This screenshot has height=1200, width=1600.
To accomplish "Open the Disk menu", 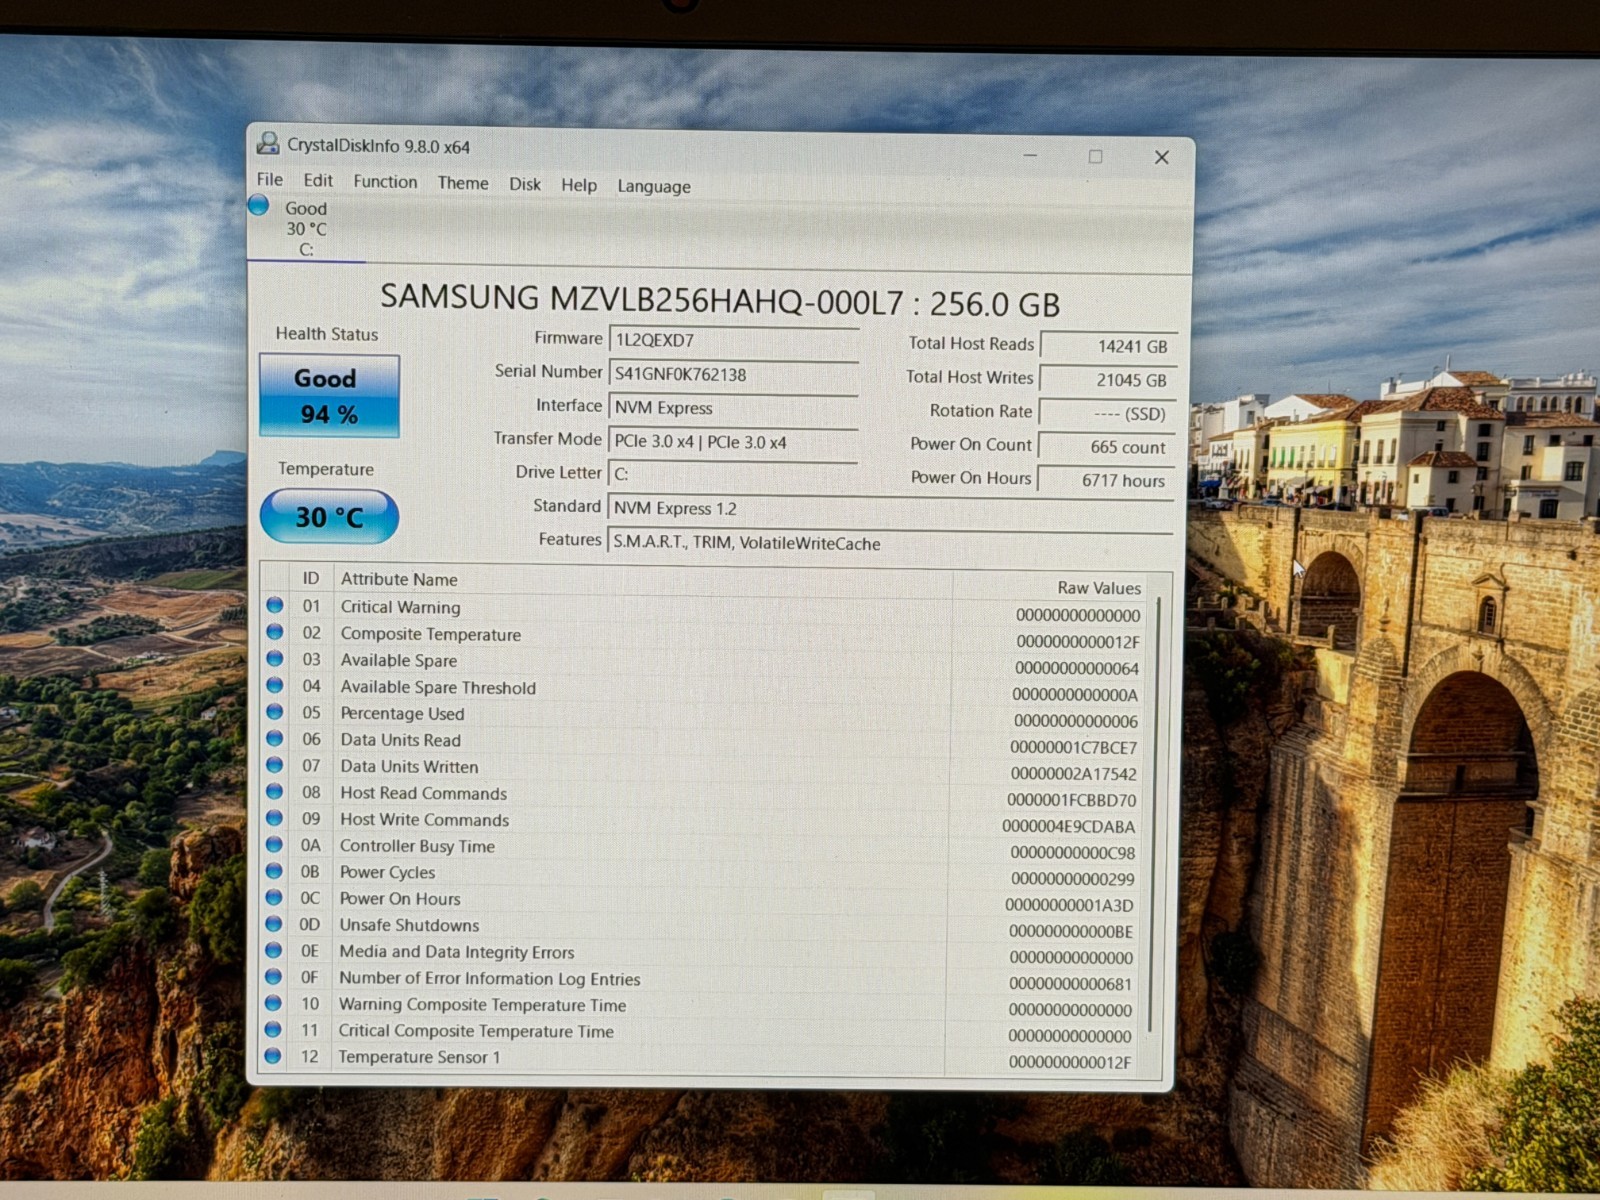I will pyautogui.click(x=525, y=184).
